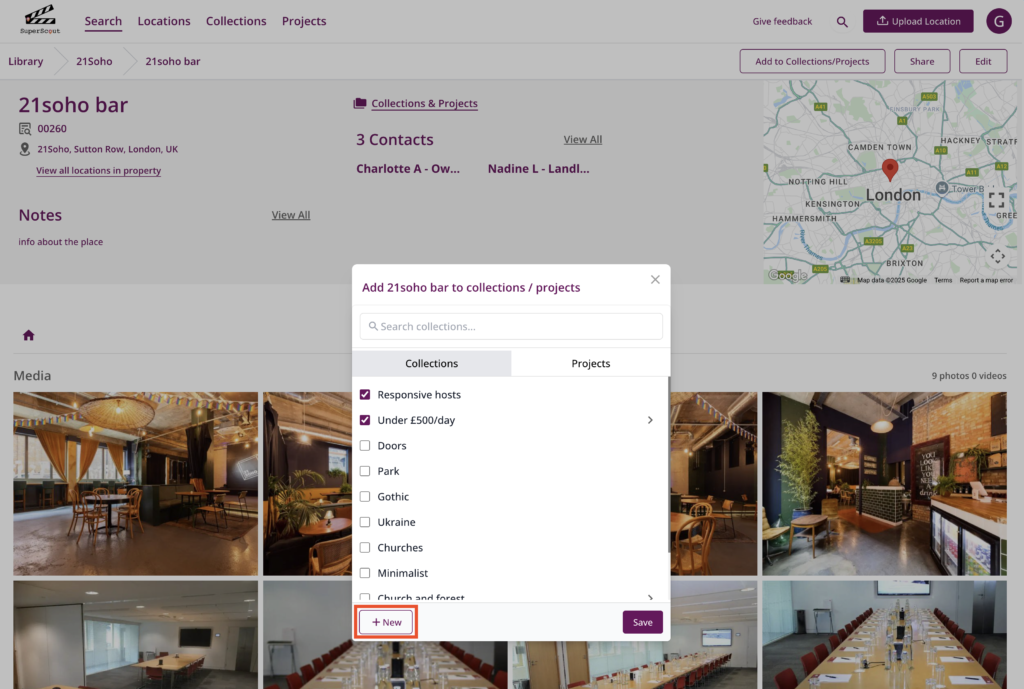Screen dimensions: 1024x689
Task: Open View all locations in property link
Action: (x=99, y=170)
